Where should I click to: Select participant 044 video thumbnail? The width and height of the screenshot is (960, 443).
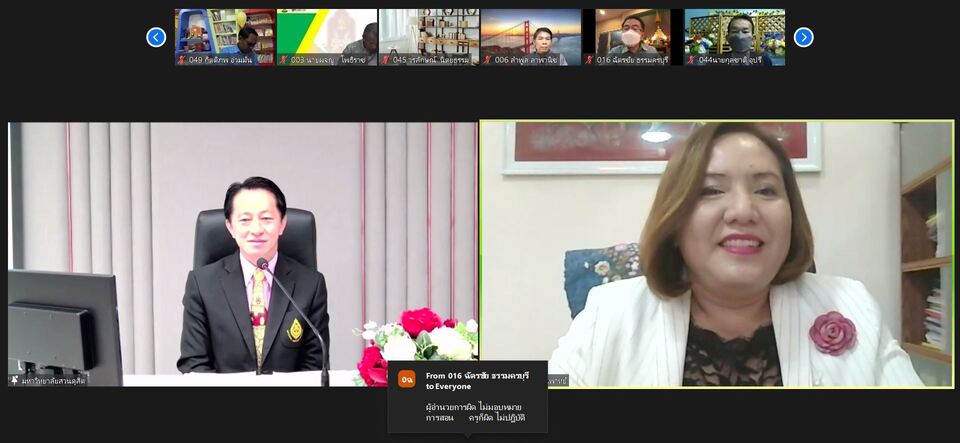tap(734, 37)
